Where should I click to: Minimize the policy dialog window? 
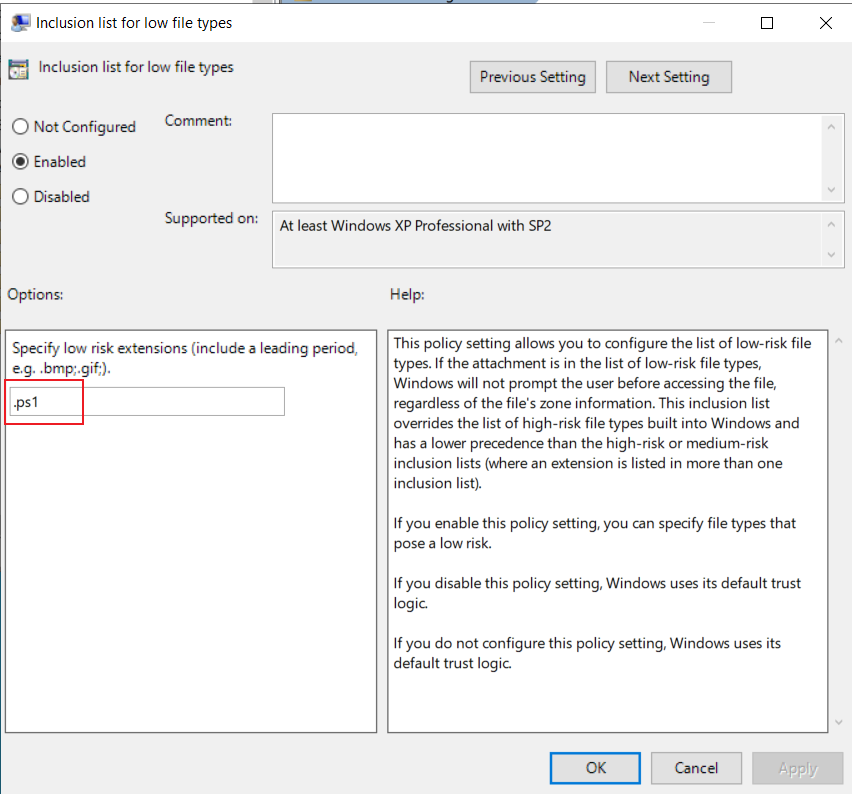click(x=709, y=23)
